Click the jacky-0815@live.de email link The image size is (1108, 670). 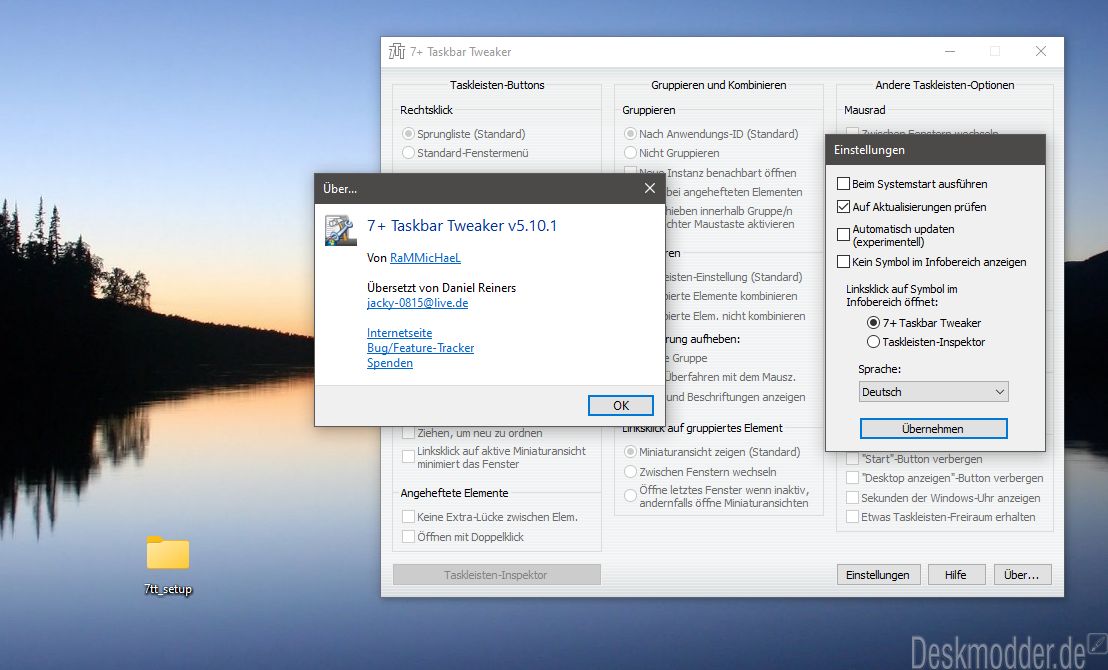pos(418,302)
